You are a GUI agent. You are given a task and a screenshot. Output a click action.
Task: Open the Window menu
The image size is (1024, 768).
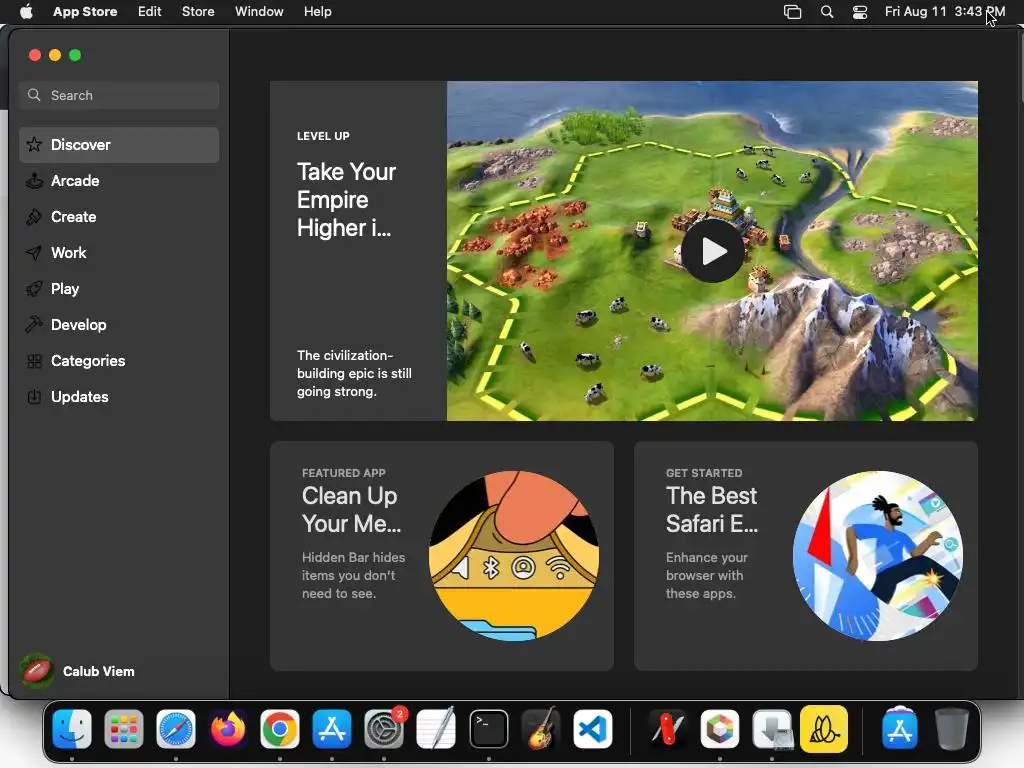click(x=259, y=12)
